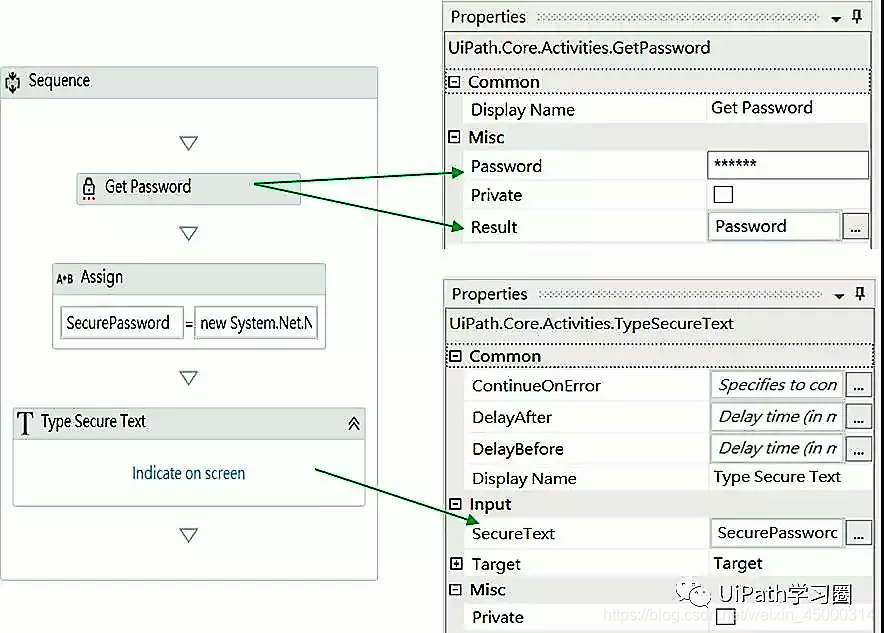Open TypeSecureText Properties panel options dropdown

[839, 296]
